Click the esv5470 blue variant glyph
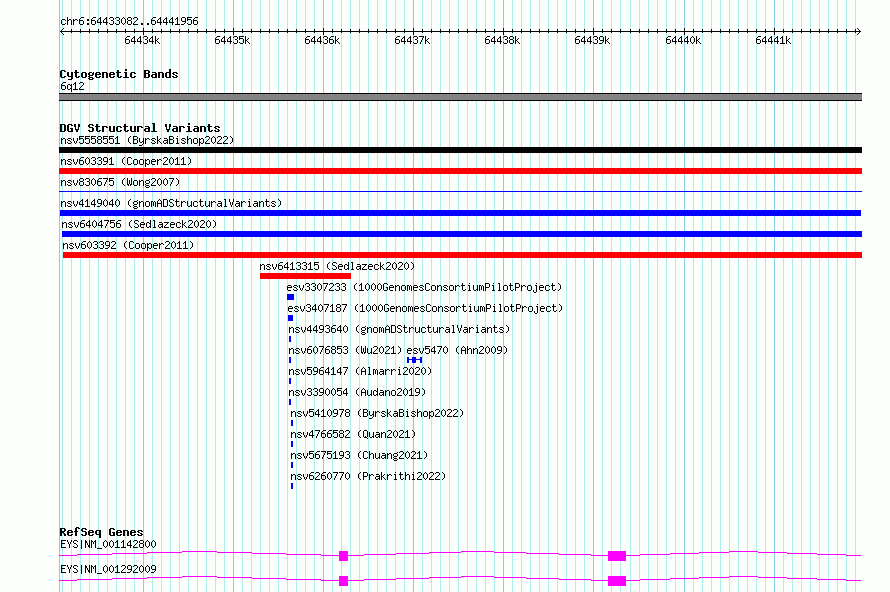The image size is (890, 592). (x=414, y=360)
